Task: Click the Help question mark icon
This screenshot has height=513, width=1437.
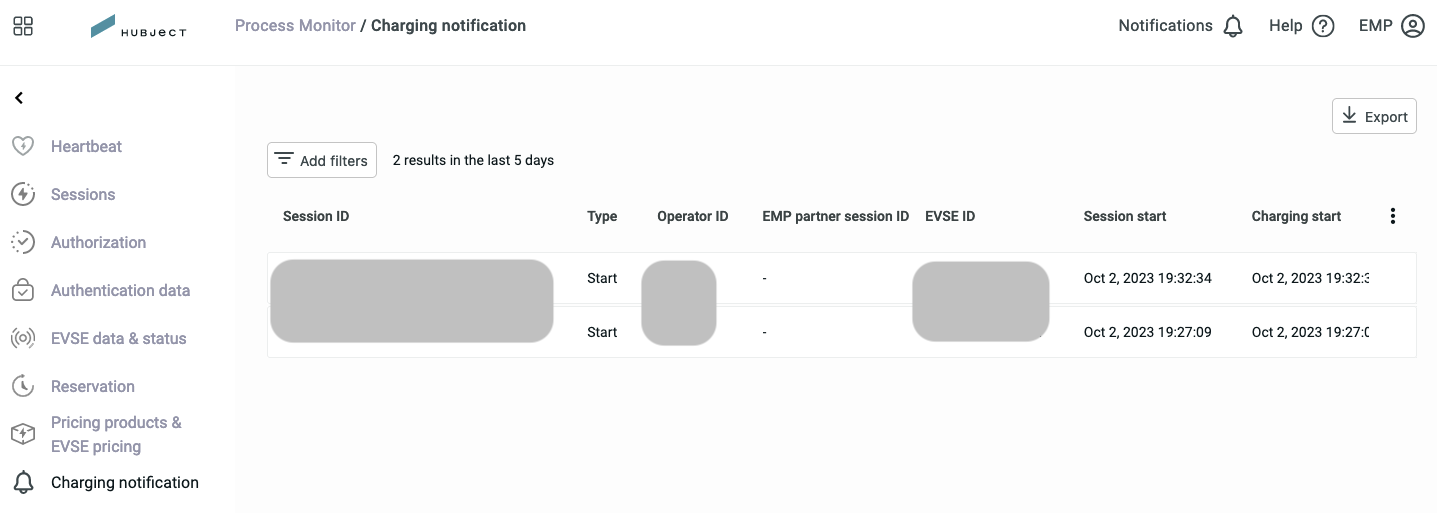Action: coord(1323,26)
